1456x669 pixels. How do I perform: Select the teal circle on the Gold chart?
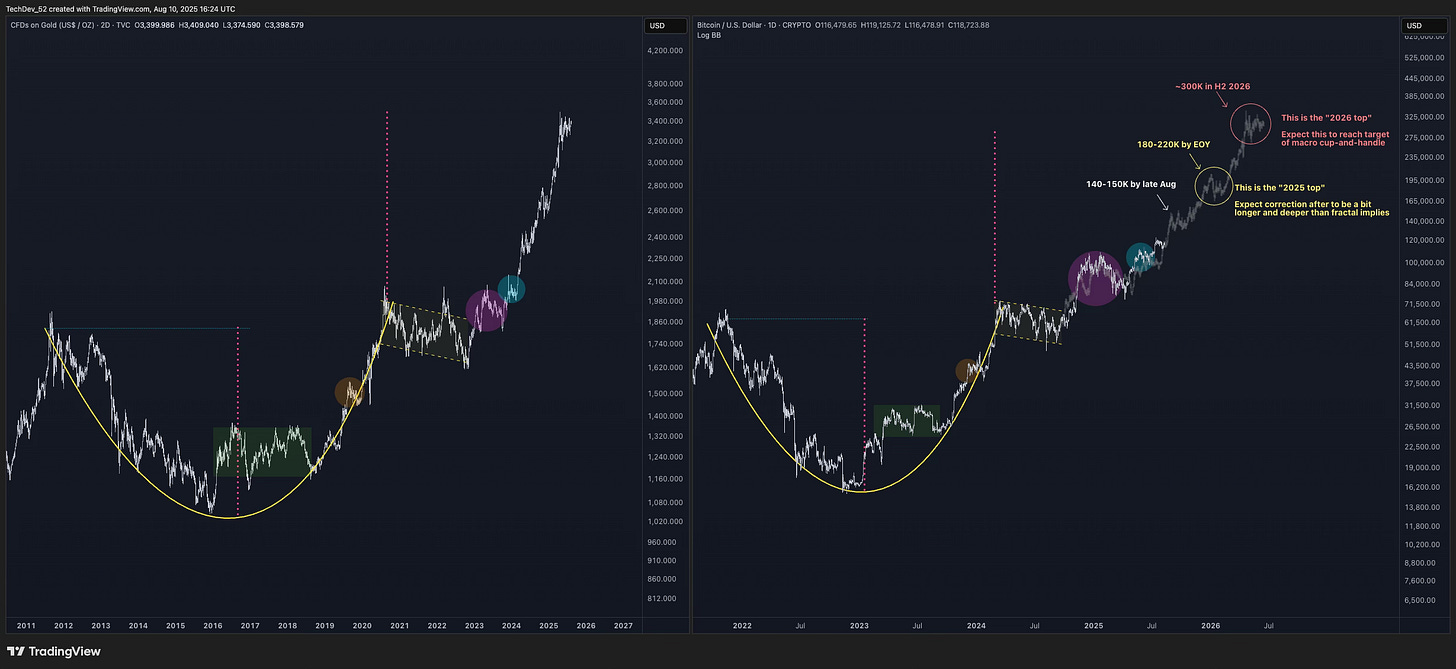pyautogui.click(x=511, y=289)
